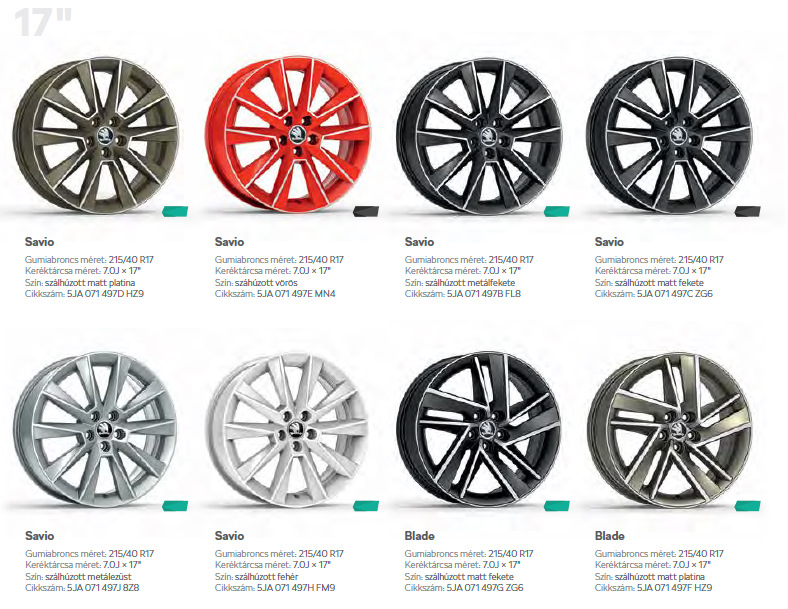788x609 pixels.
Task: Click the 17" section heading
Action: 44,22
